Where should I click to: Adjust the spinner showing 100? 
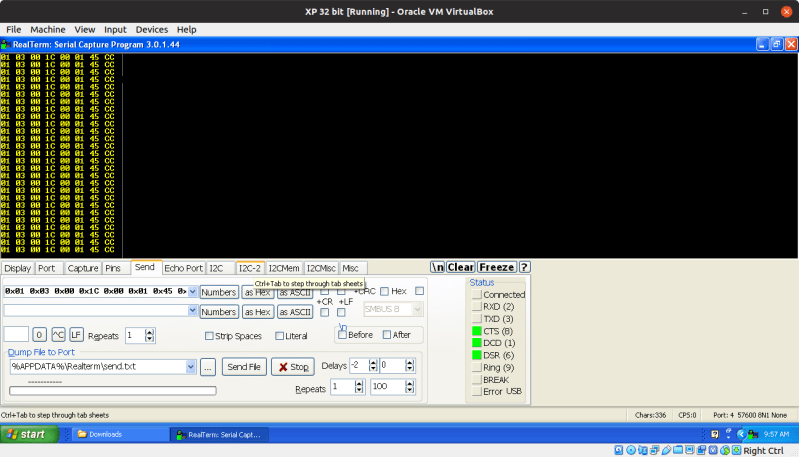click(x=410, y=387)
